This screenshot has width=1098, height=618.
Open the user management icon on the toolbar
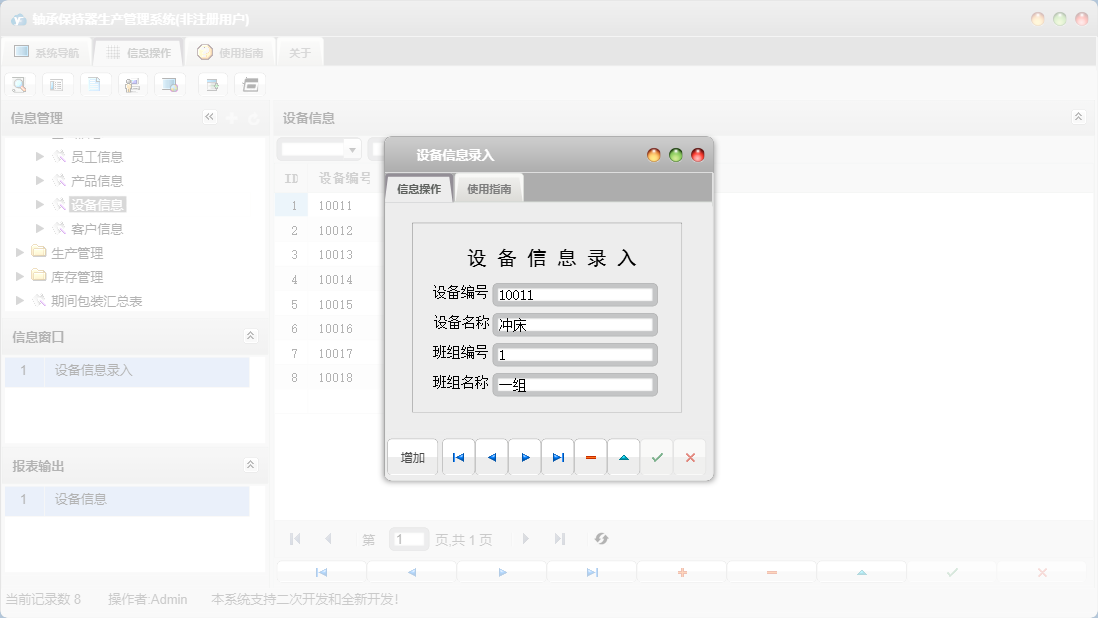[133, 84]
